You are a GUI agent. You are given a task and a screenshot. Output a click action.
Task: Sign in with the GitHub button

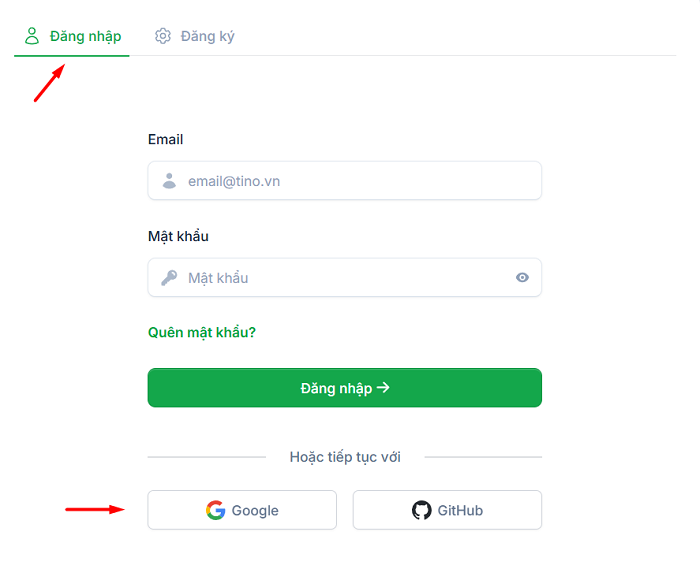click(x=447, y=510)
